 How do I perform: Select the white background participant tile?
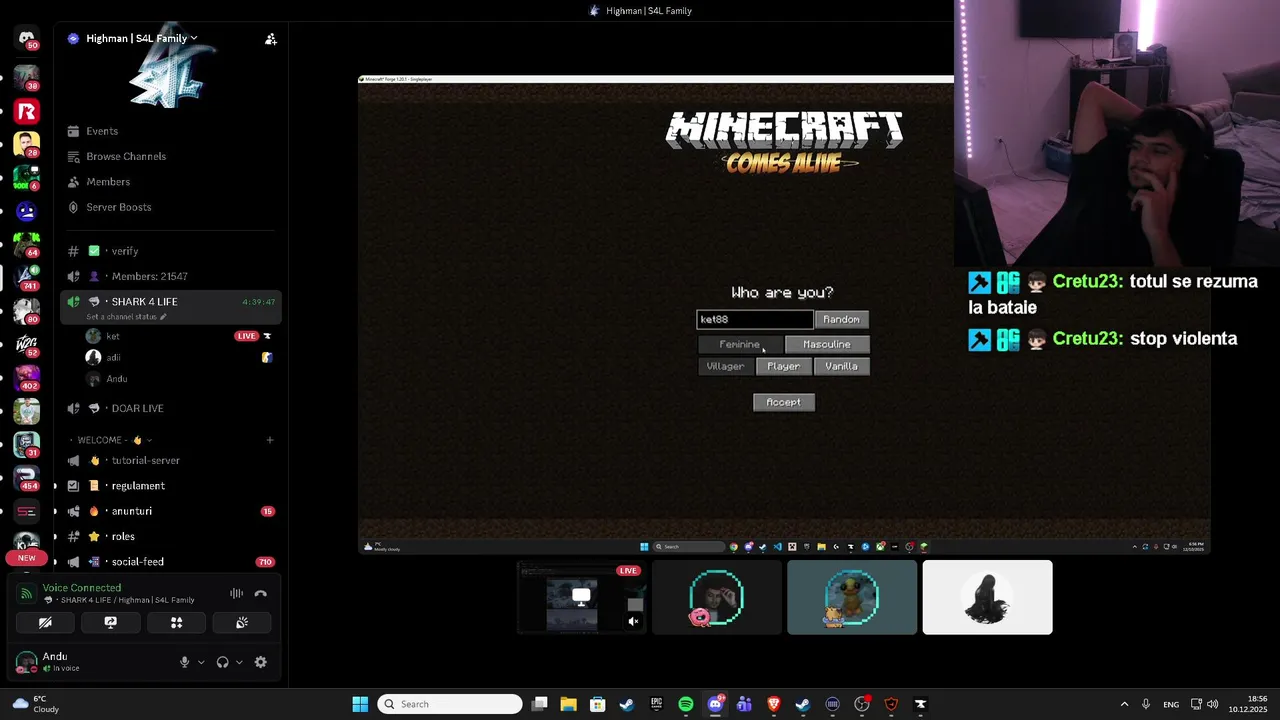point(987,598)
